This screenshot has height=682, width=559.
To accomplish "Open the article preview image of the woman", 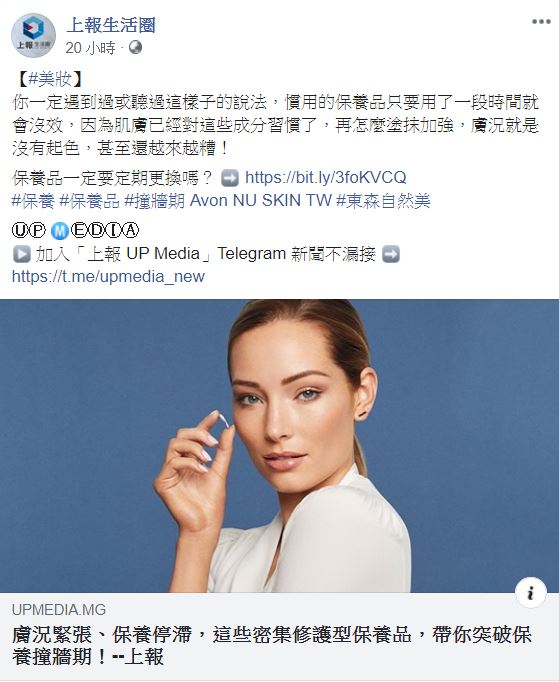I will (x=279, y=446).
